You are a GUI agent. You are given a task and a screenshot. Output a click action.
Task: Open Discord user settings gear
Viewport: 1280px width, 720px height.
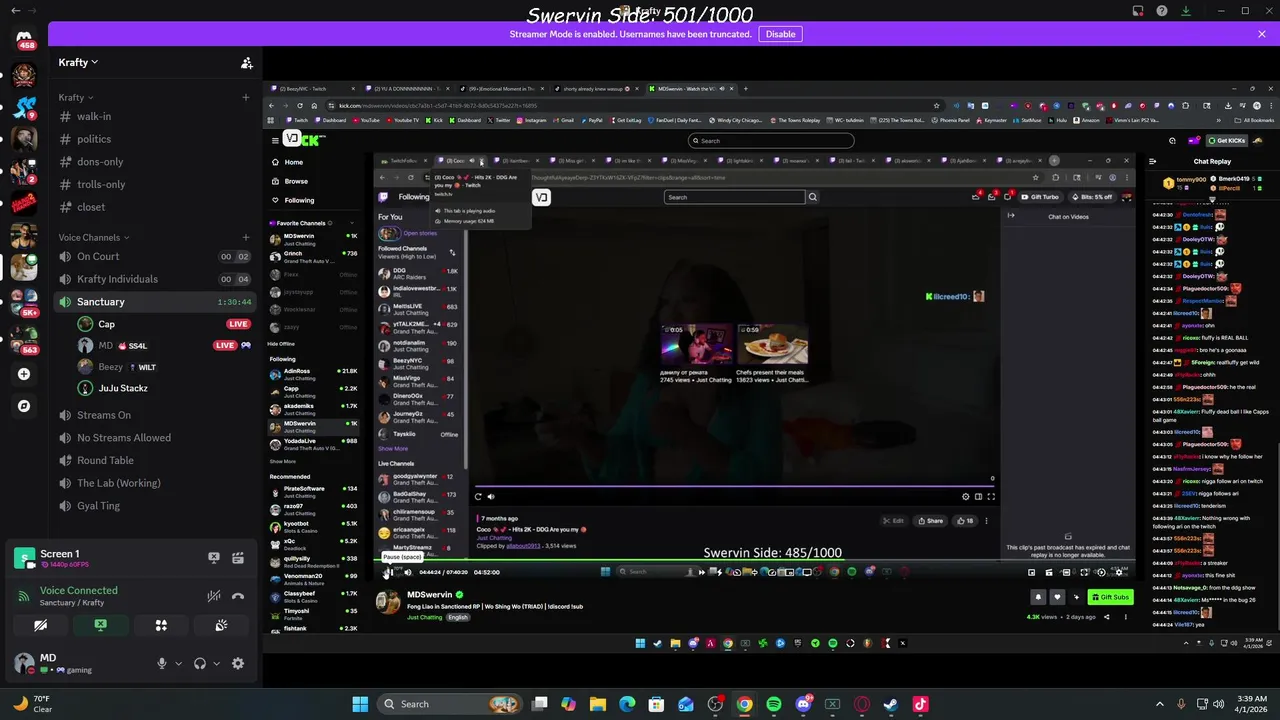pos(238,663)
